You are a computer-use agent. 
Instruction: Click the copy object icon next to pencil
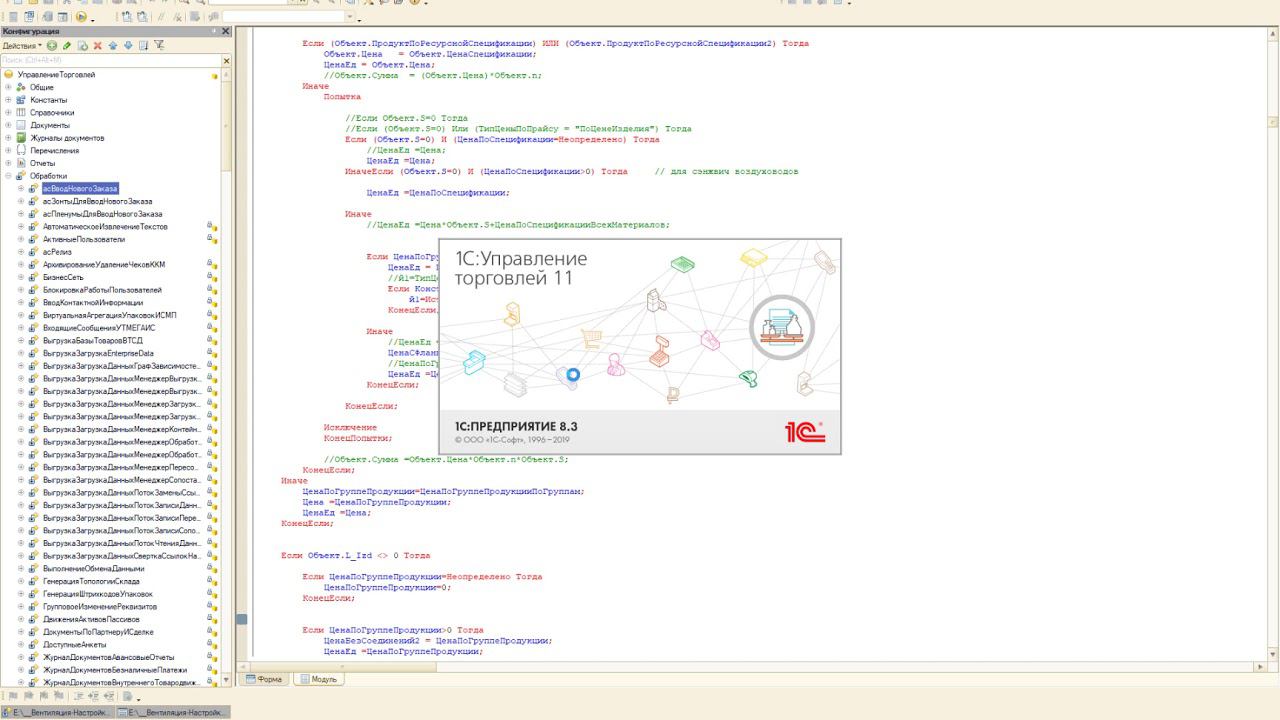pos(82,46)
